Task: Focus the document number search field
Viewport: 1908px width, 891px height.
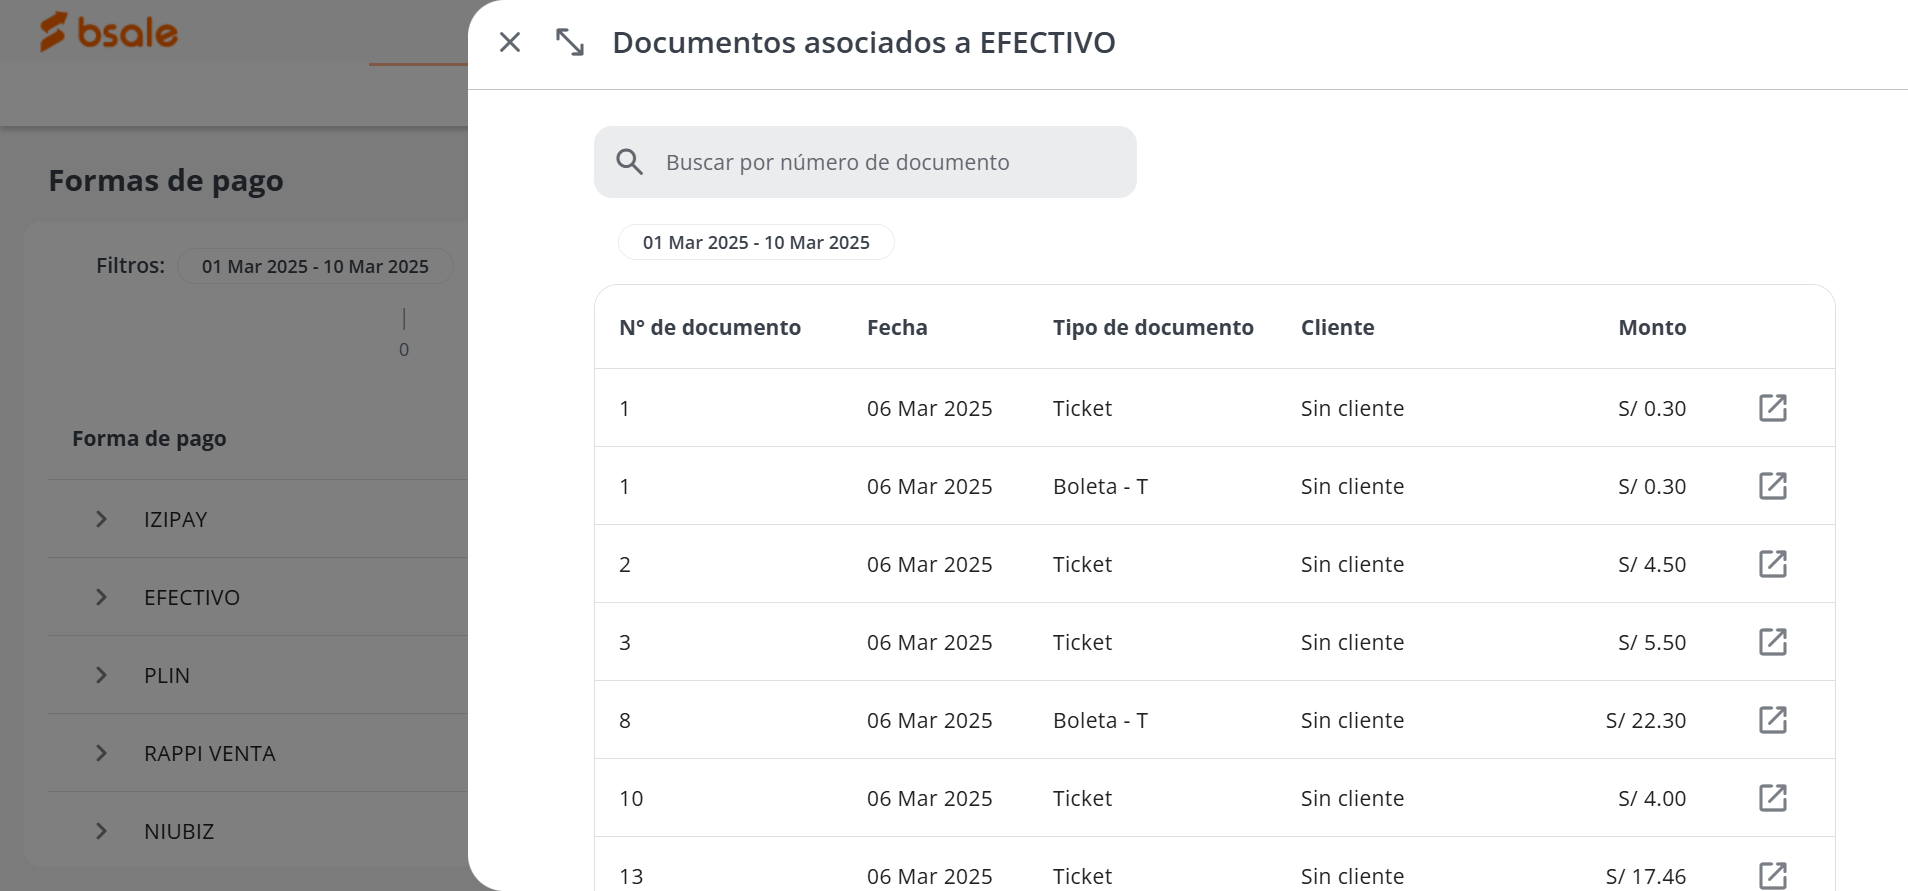Action: point(865,162)
